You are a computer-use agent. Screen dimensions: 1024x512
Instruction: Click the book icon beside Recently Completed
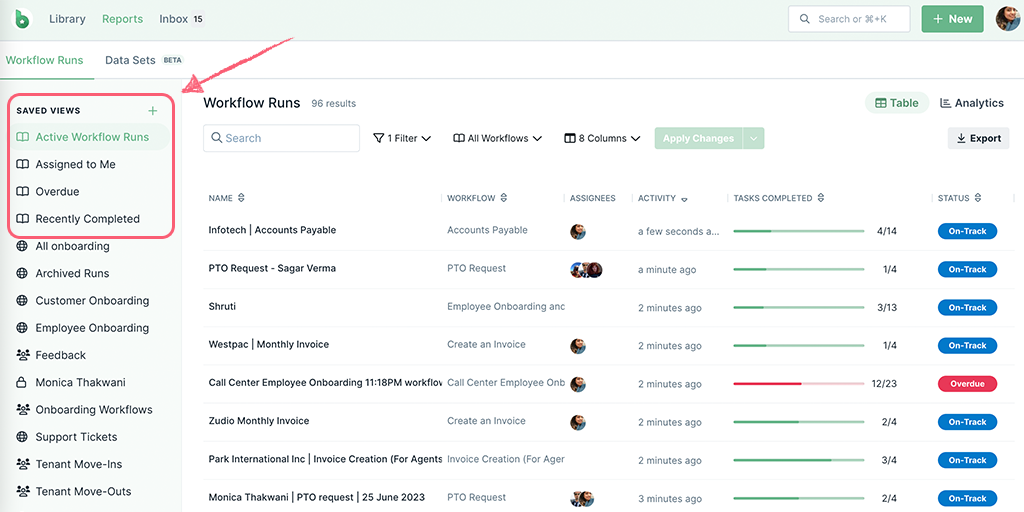[23, 219]
